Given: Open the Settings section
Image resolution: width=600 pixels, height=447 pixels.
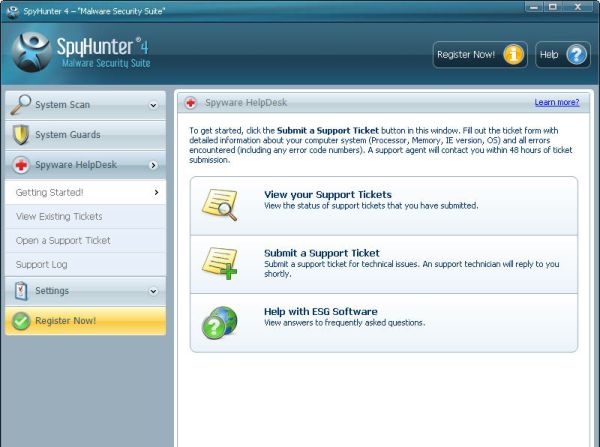Looking at the screenshot, I should [85, 291].
